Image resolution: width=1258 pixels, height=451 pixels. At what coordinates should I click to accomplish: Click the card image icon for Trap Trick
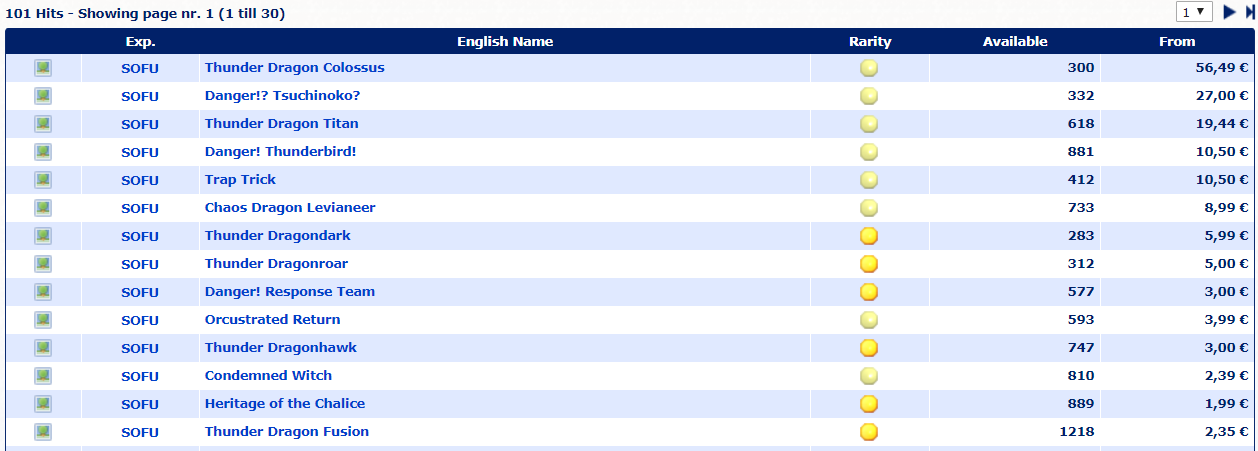[43, 180]
